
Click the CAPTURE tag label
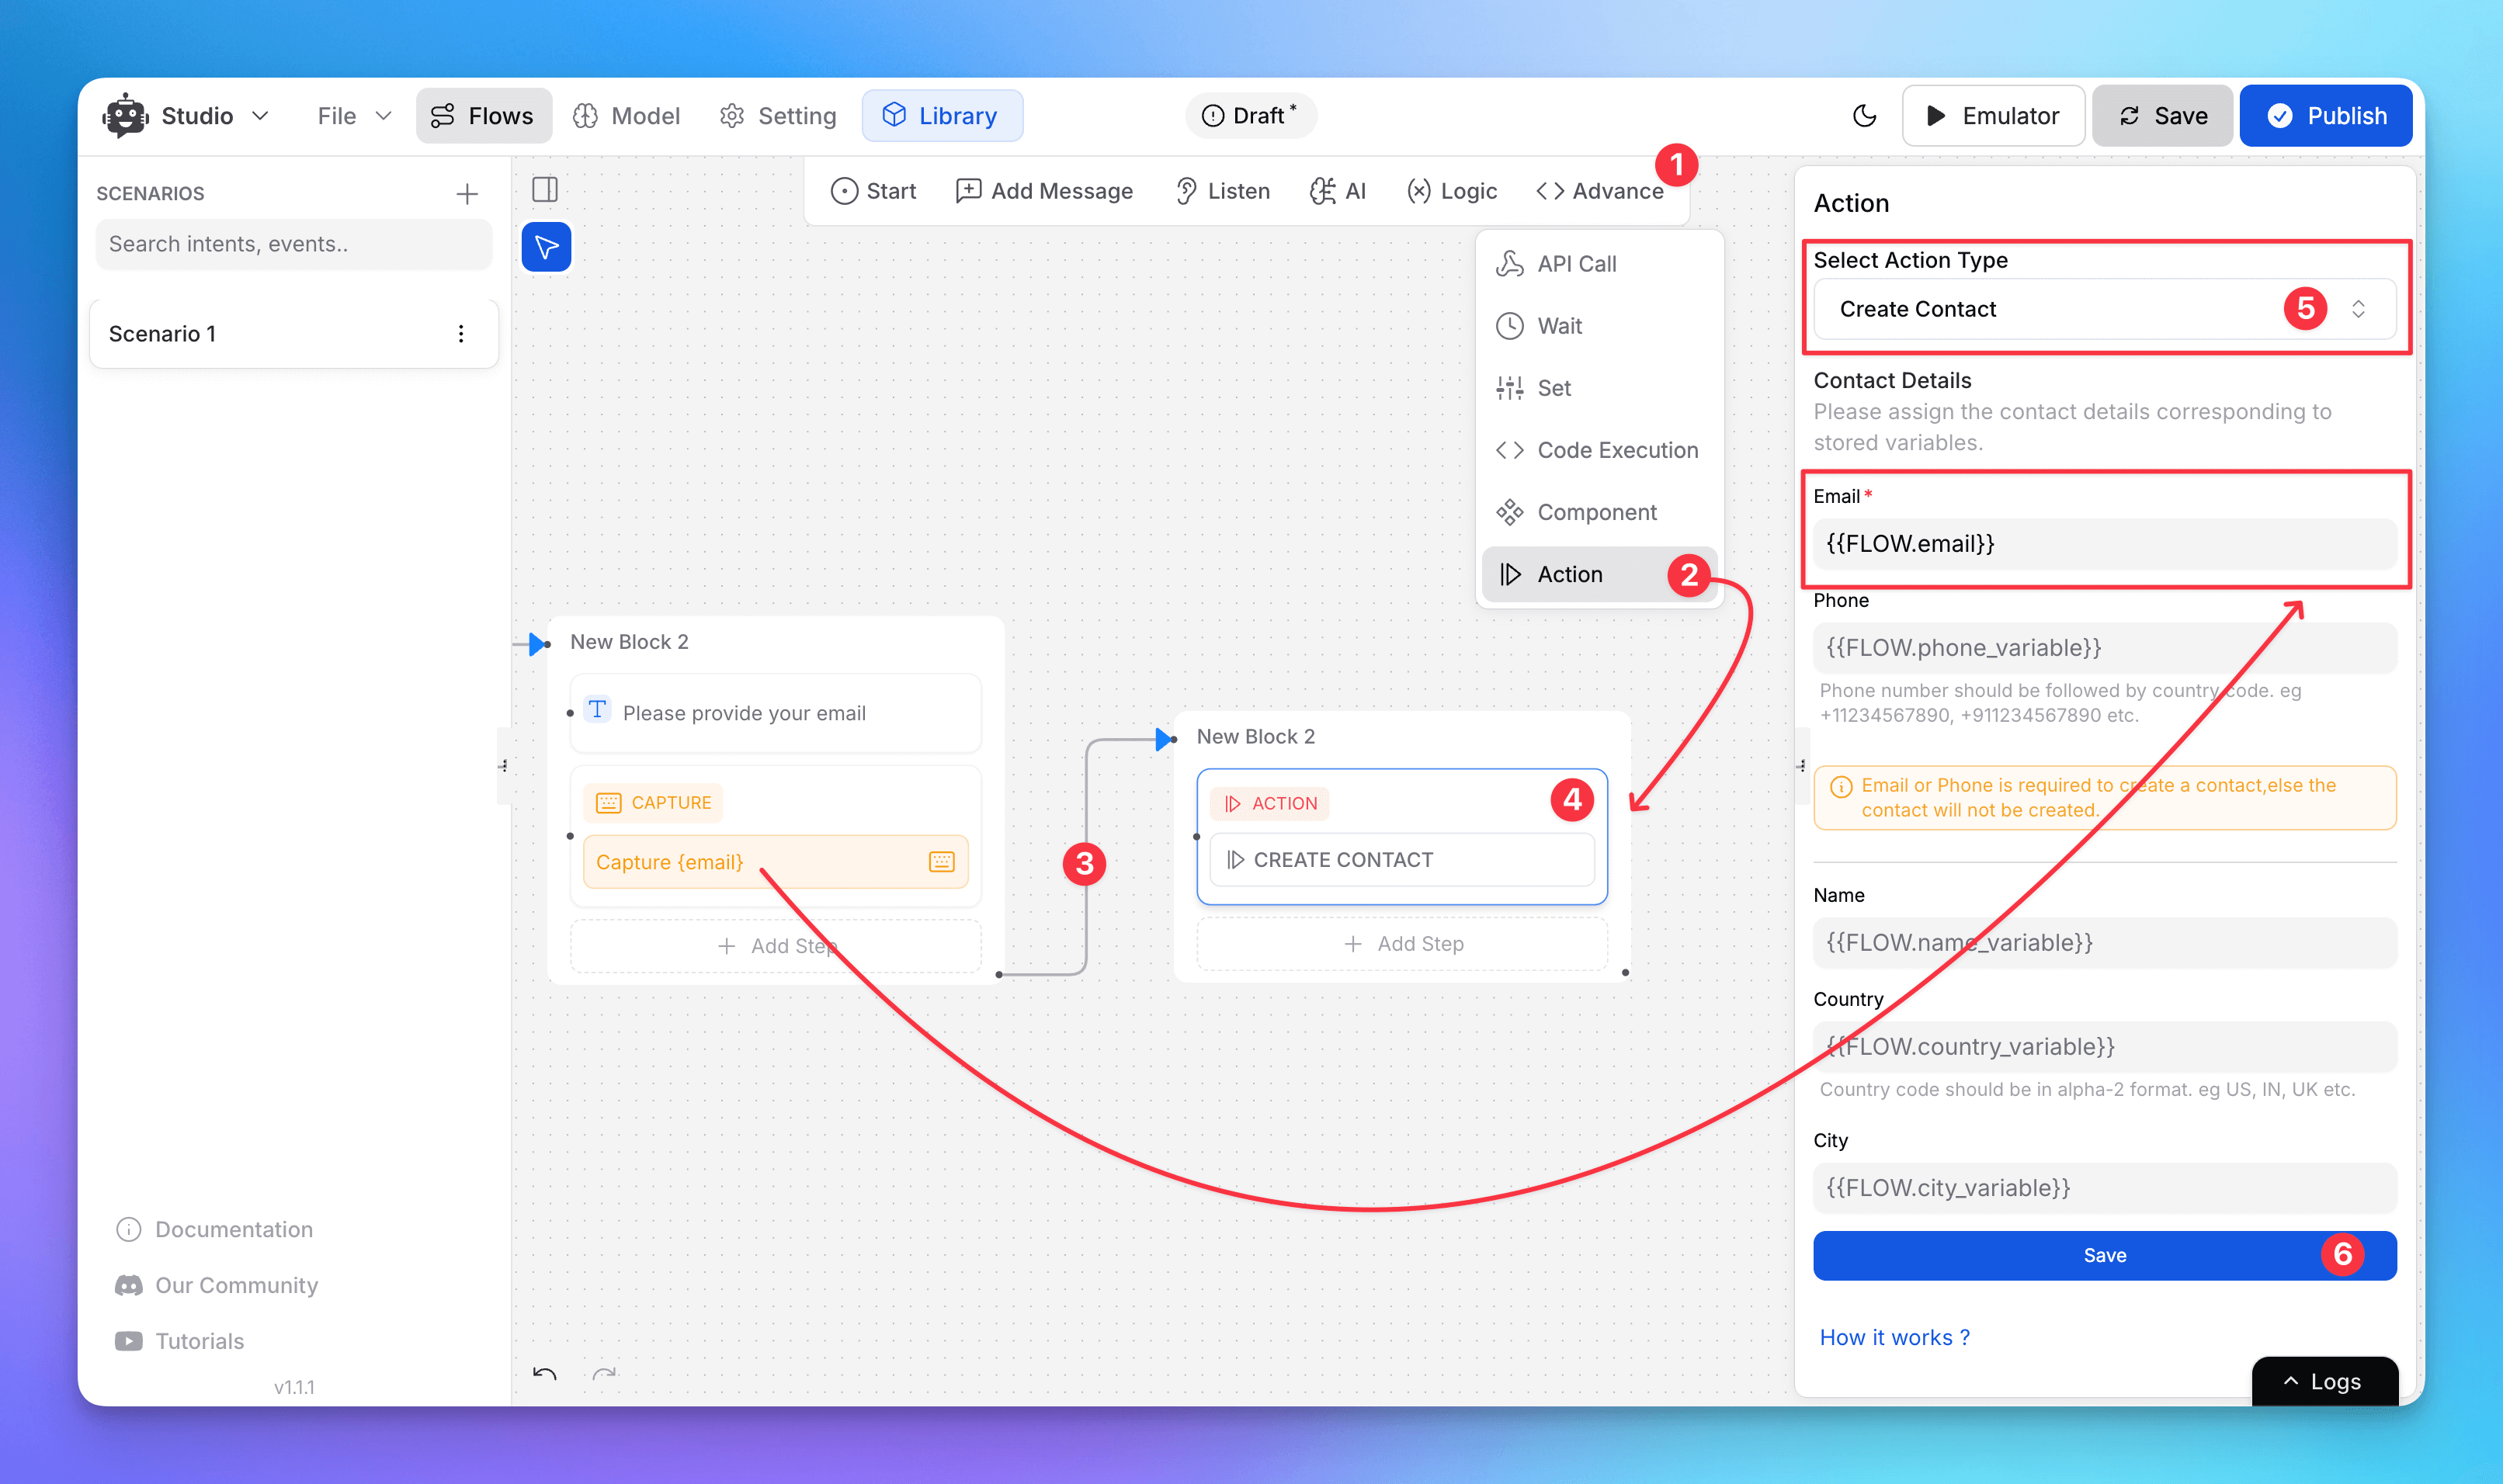653,803
